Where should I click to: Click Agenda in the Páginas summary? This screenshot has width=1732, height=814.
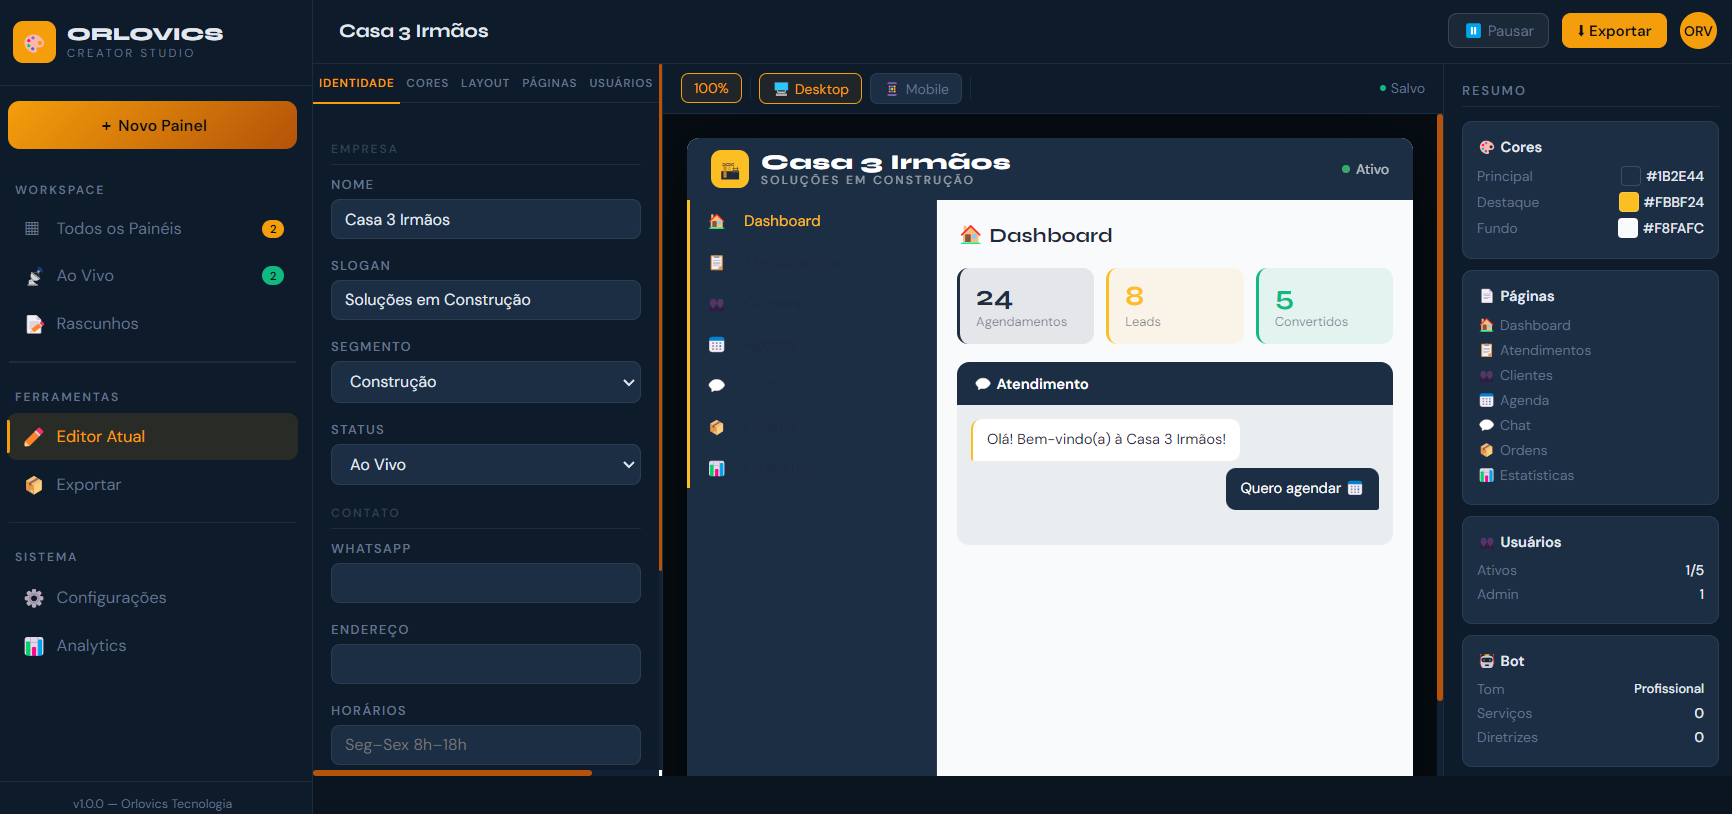pos(1524,400)
